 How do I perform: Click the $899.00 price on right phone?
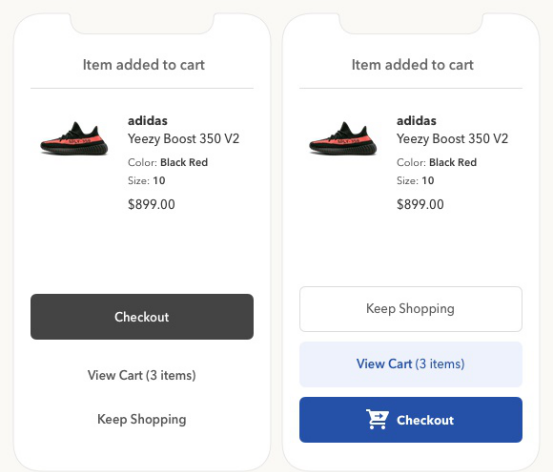tap(420, 204)
